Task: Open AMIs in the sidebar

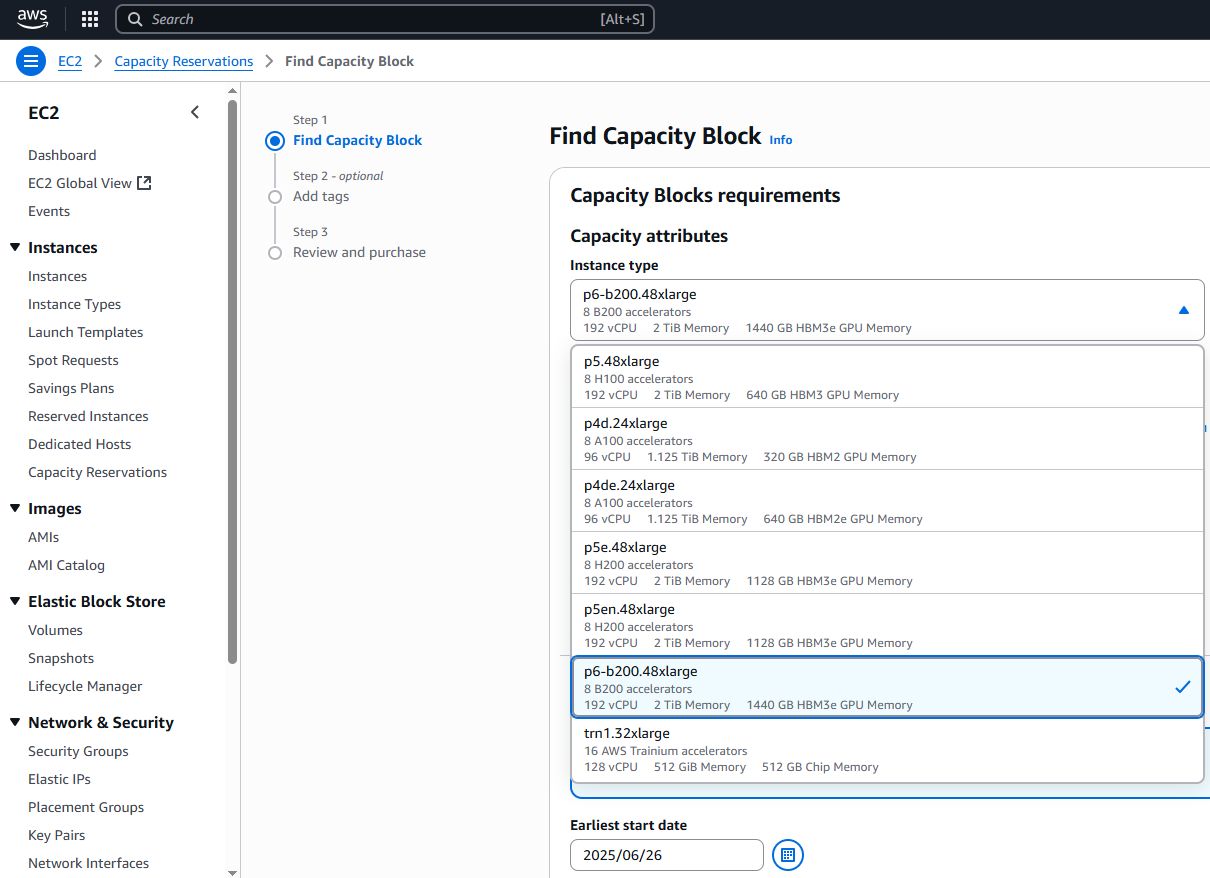Action: (43, 537)
